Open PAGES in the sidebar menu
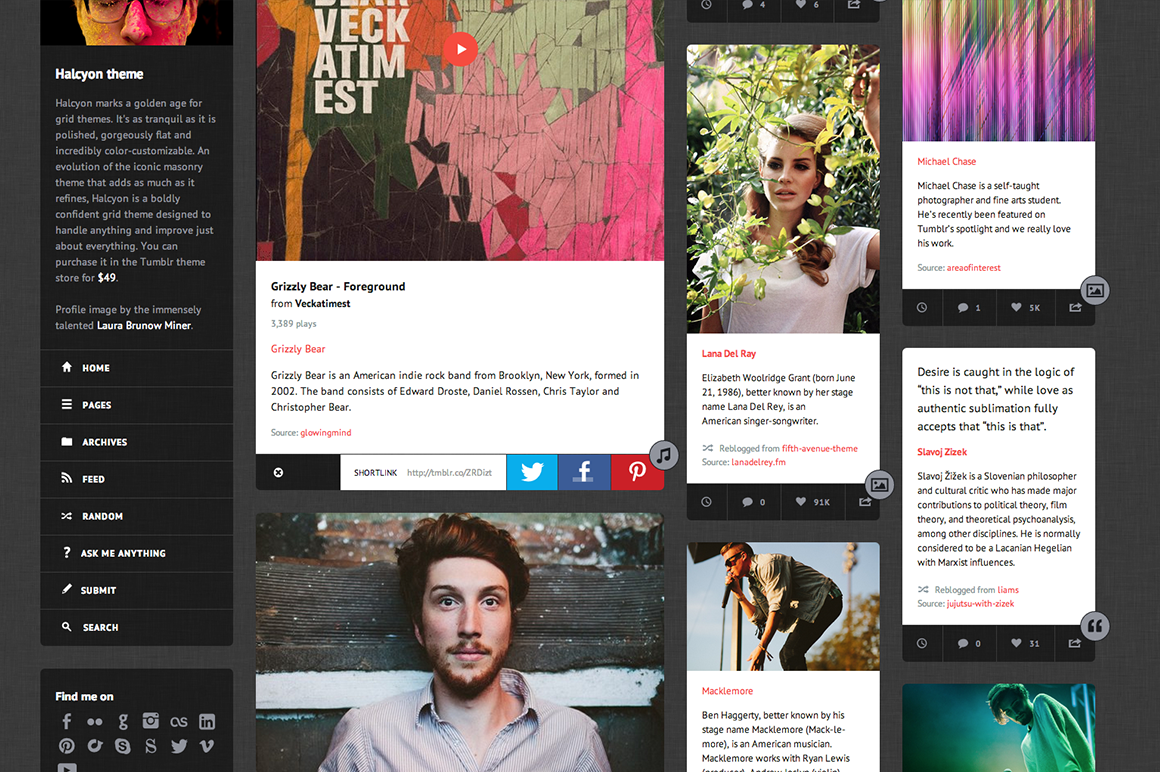This screenshot has height=772, width=1160. pos(137,404)
